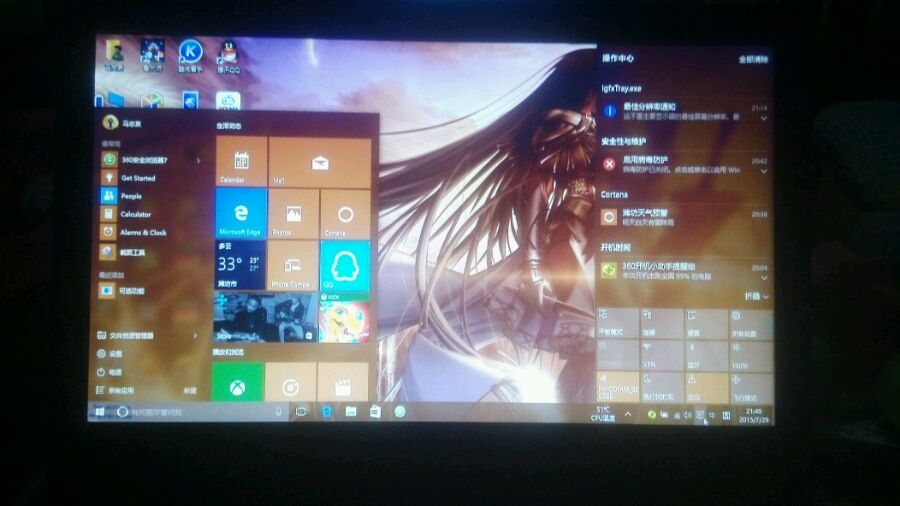Collapse the quick actions with 折叠
The width and height of the screenshot is (900, 506).
(757, 296)
